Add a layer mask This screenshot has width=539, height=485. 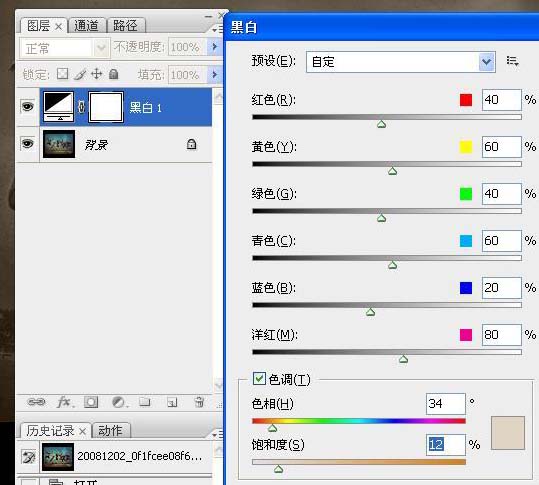click(91, 402)
